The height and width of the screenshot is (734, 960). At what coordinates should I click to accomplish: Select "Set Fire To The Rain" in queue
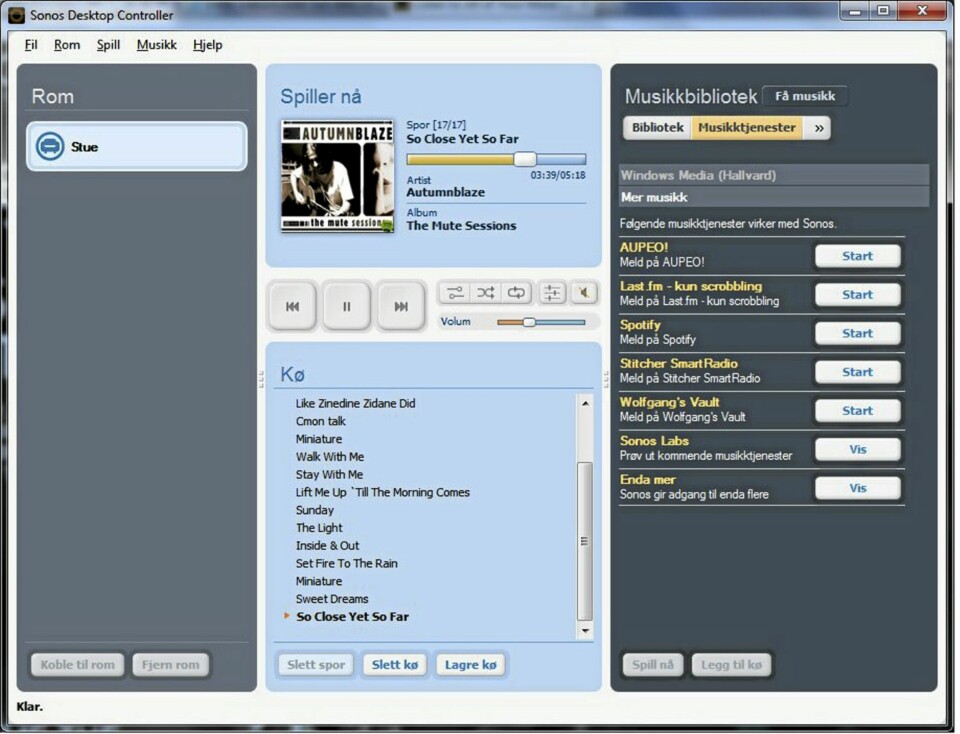click(x=347, y=563)
